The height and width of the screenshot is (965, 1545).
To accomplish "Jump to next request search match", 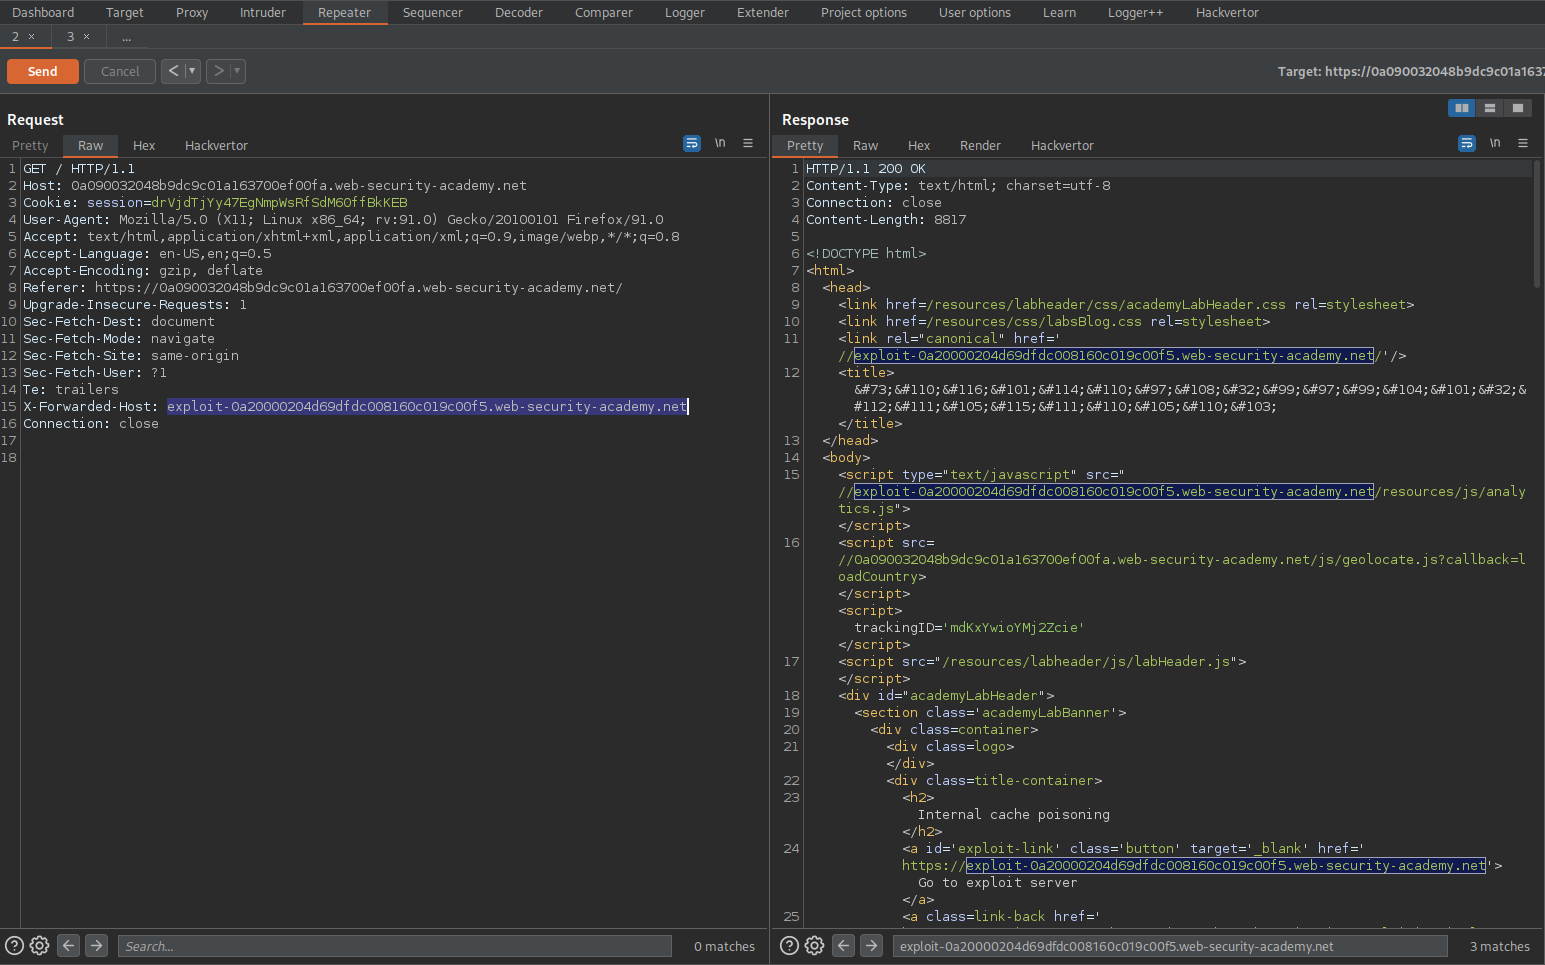I will click(x=97, y=946).
